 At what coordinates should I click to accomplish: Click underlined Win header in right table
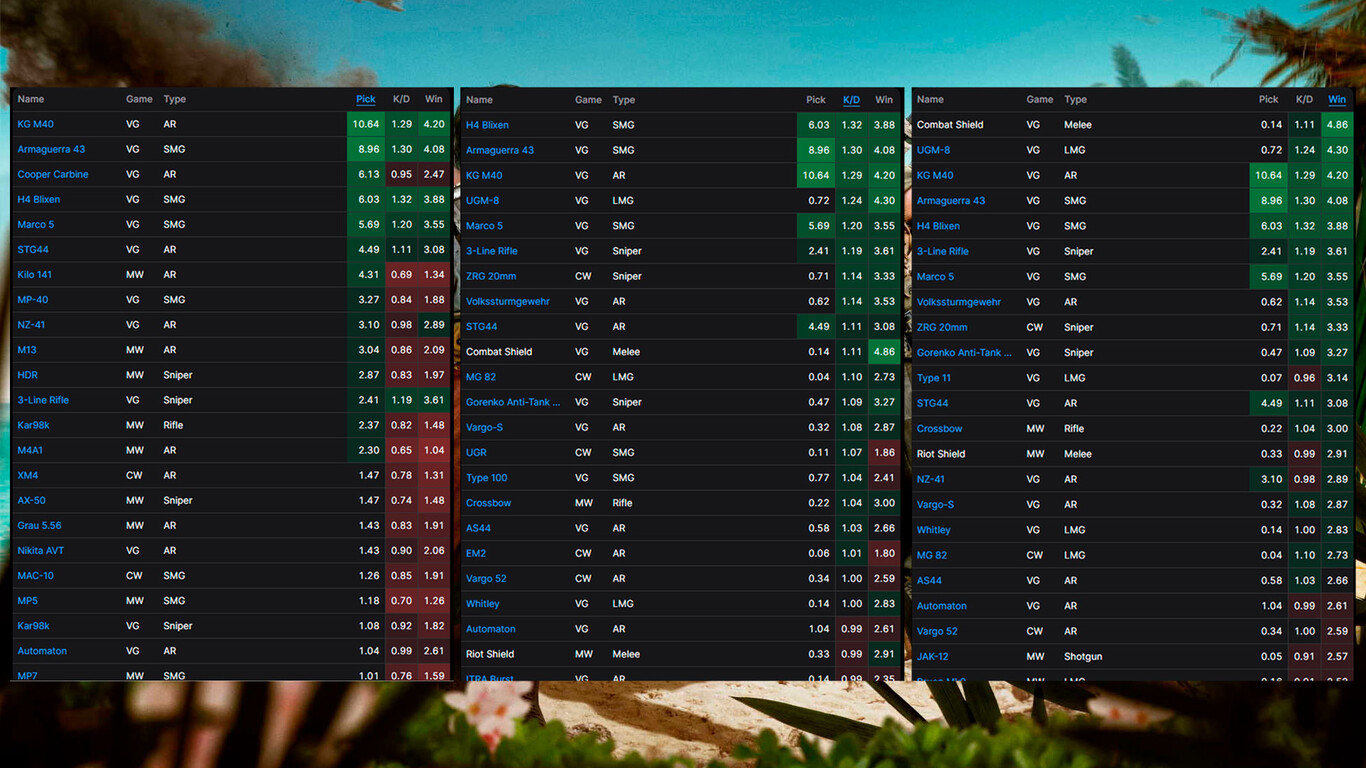point(1336,100)
